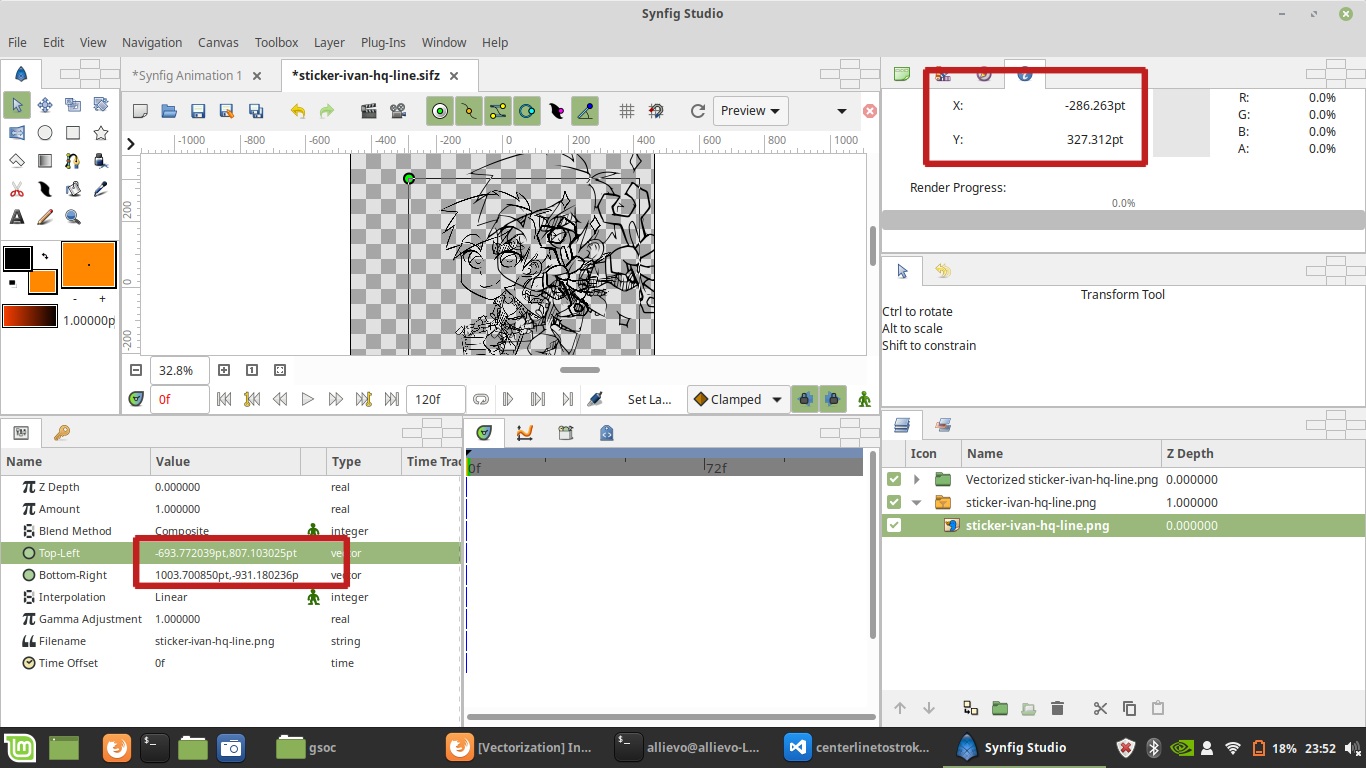1366x768 pixels.
Task: Expand the Vectorized sticker-ivan-hq-line.png group
Action: click(917, 479)
